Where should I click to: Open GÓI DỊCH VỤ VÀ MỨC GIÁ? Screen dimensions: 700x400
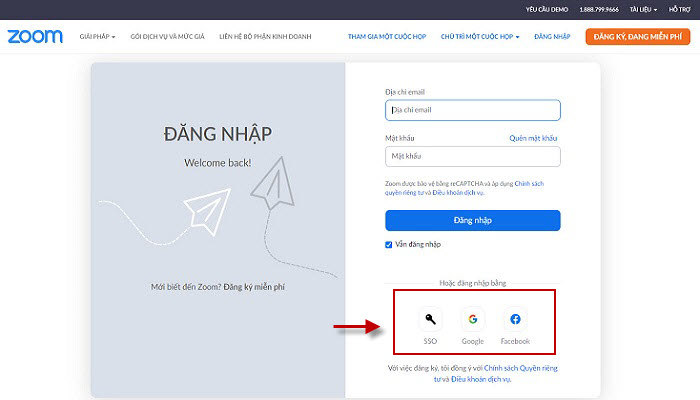click(x=167, y=37)
